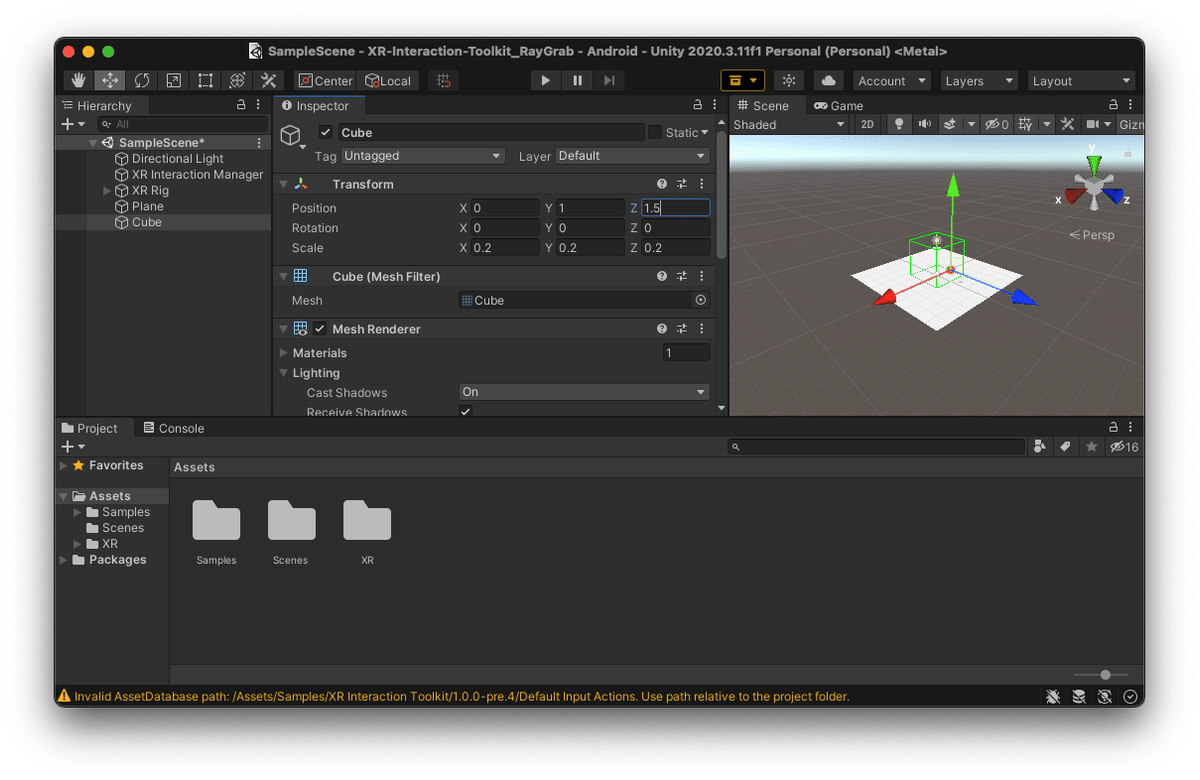
Task: Click the Pause button
Action: click(577, 81)
